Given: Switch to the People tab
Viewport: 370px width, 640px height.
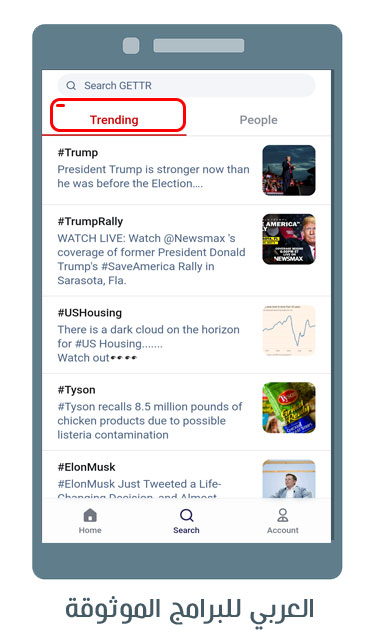Looking at the screenshot, I should click(258, 120).
